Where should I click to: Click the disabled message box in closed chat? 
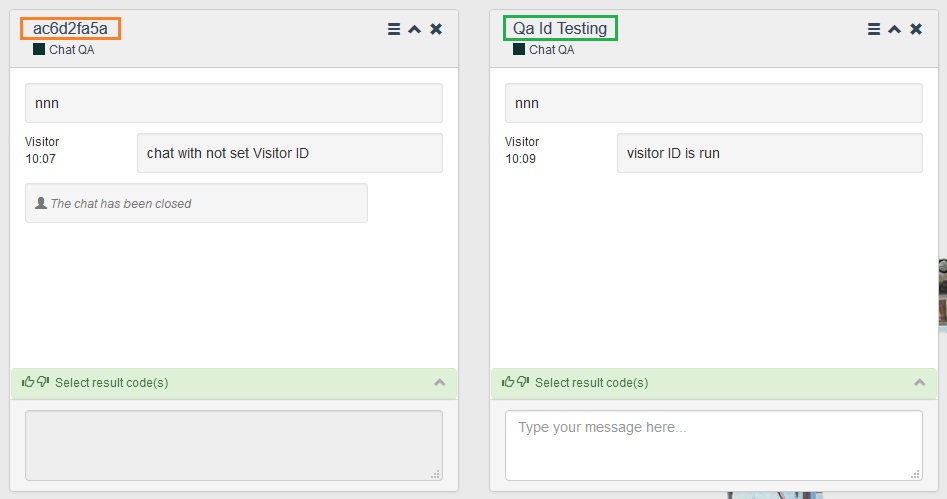coord(234,446)
